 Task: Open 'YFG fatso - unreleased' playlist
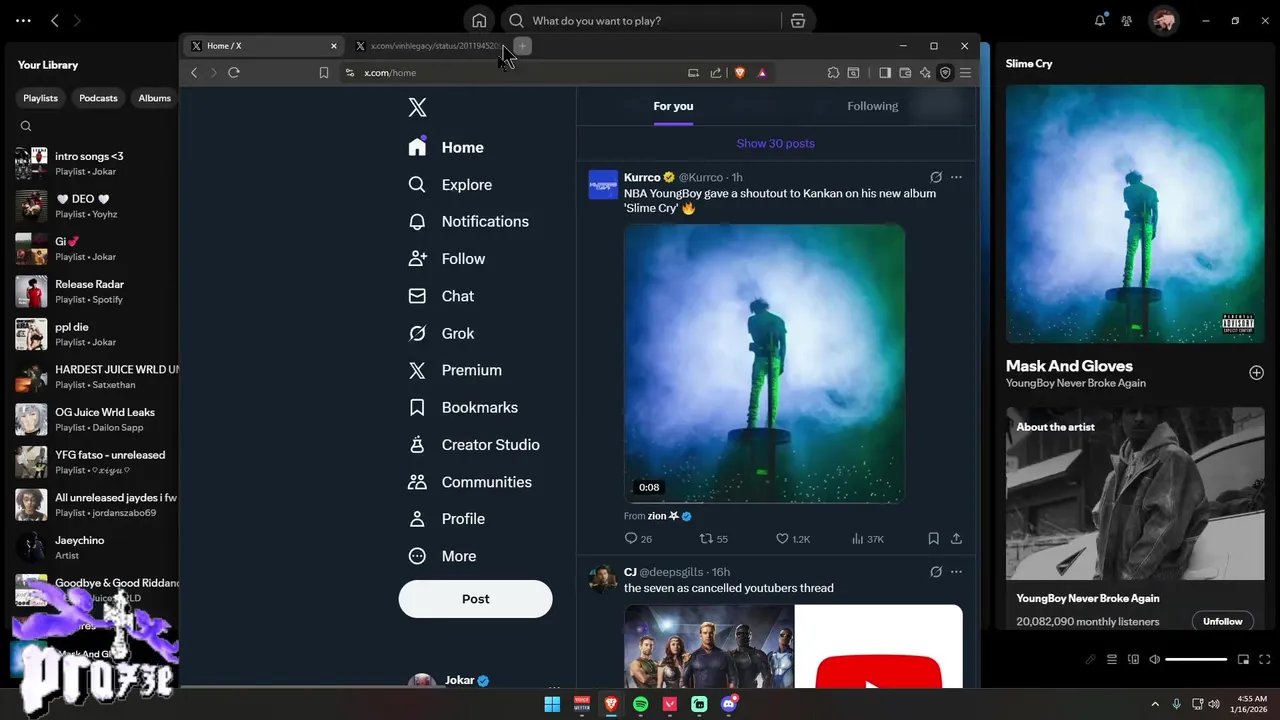click(x=97, y=462)
